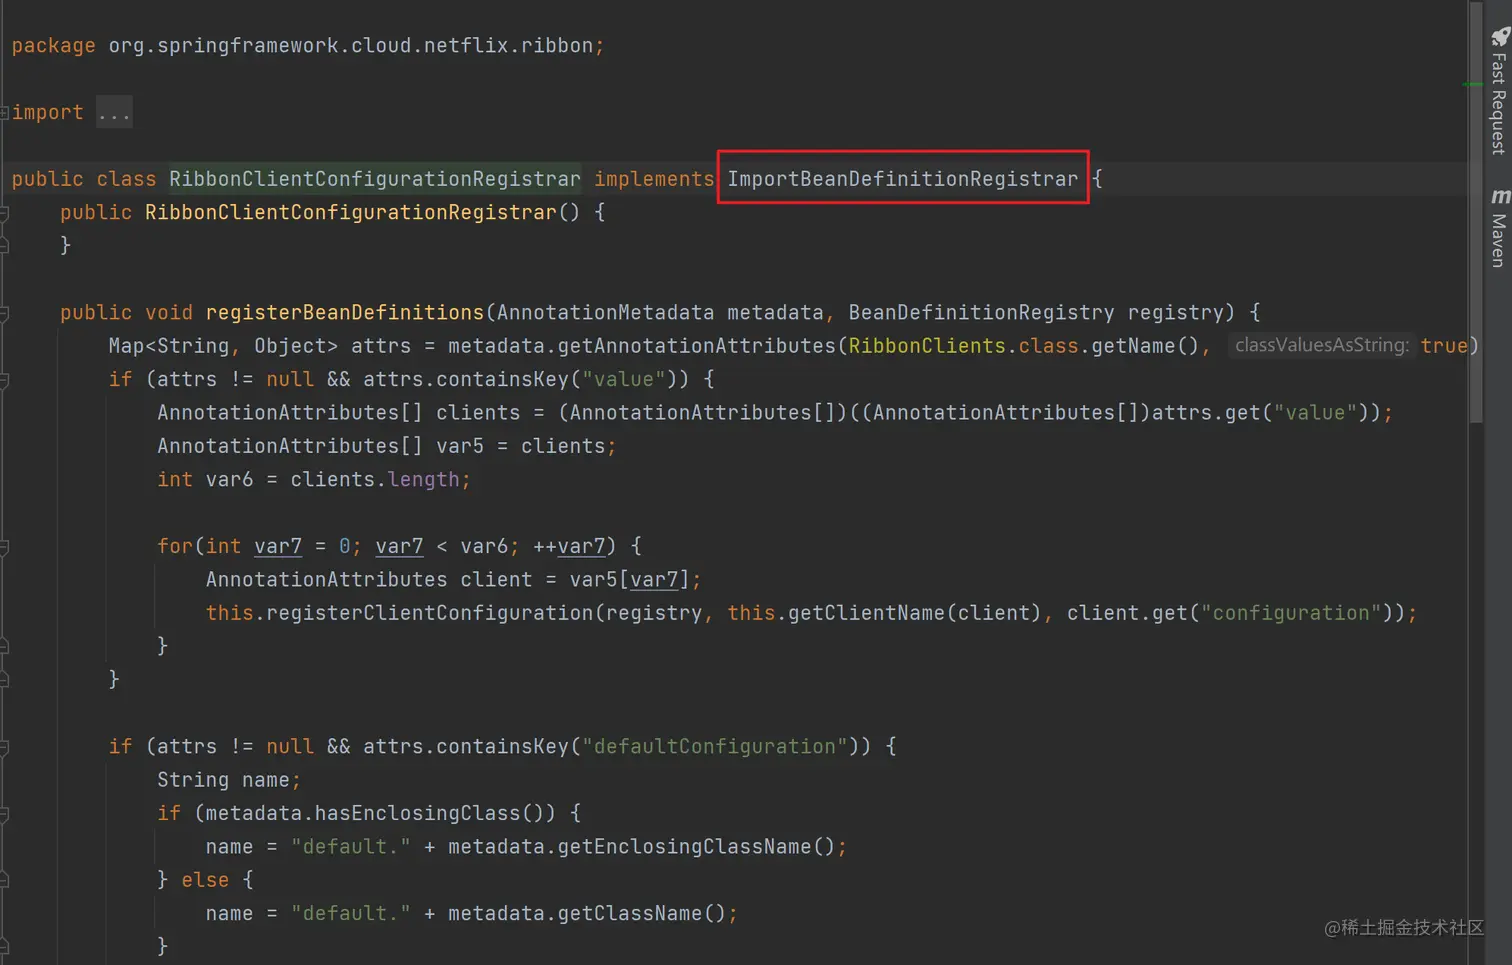Click the 'clients' variable in its declaration line
The height and width of the screenshot is (965, 1512).
pyautogui.click(x=478, y=413)
